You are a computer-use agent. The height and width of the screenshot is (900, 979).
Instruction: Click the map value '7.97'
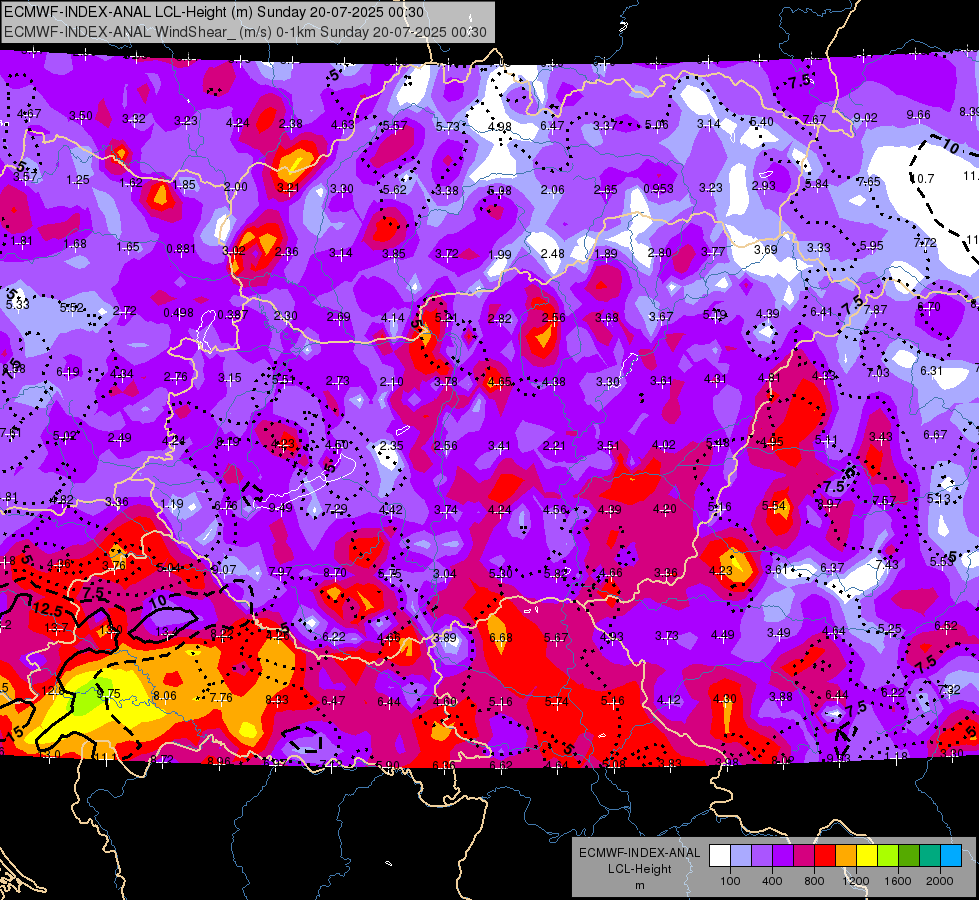pos(280,571)
